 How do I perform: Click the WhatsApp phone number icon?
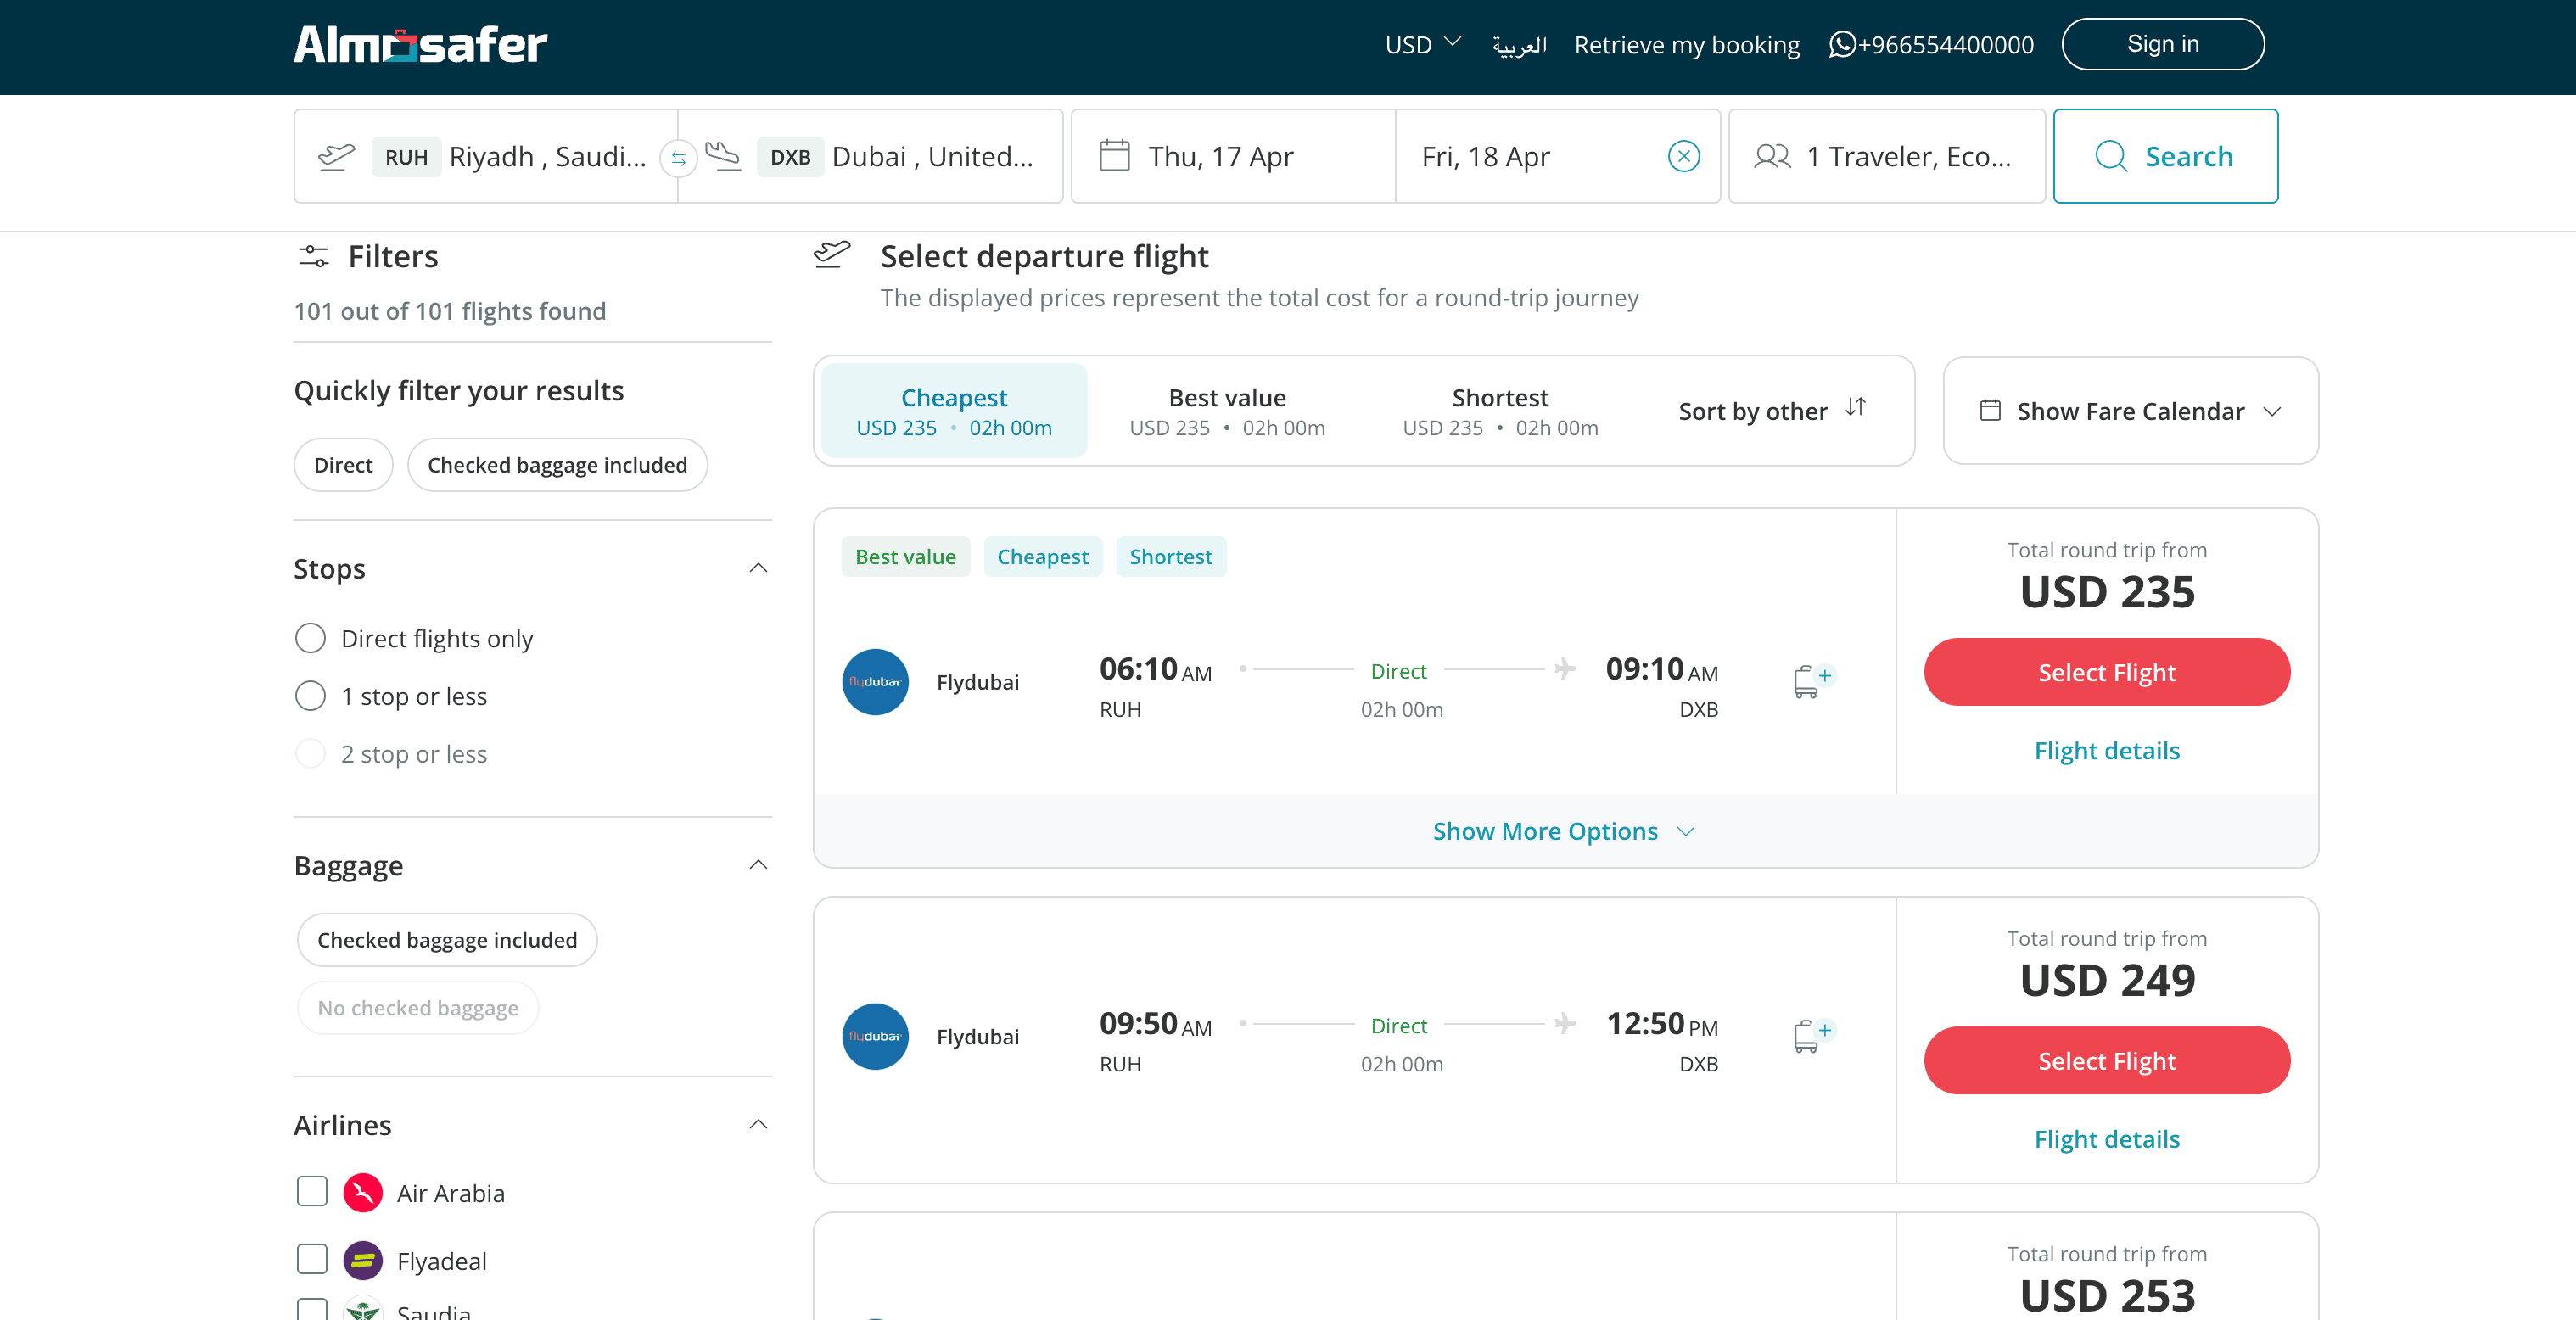(1841, 45)
